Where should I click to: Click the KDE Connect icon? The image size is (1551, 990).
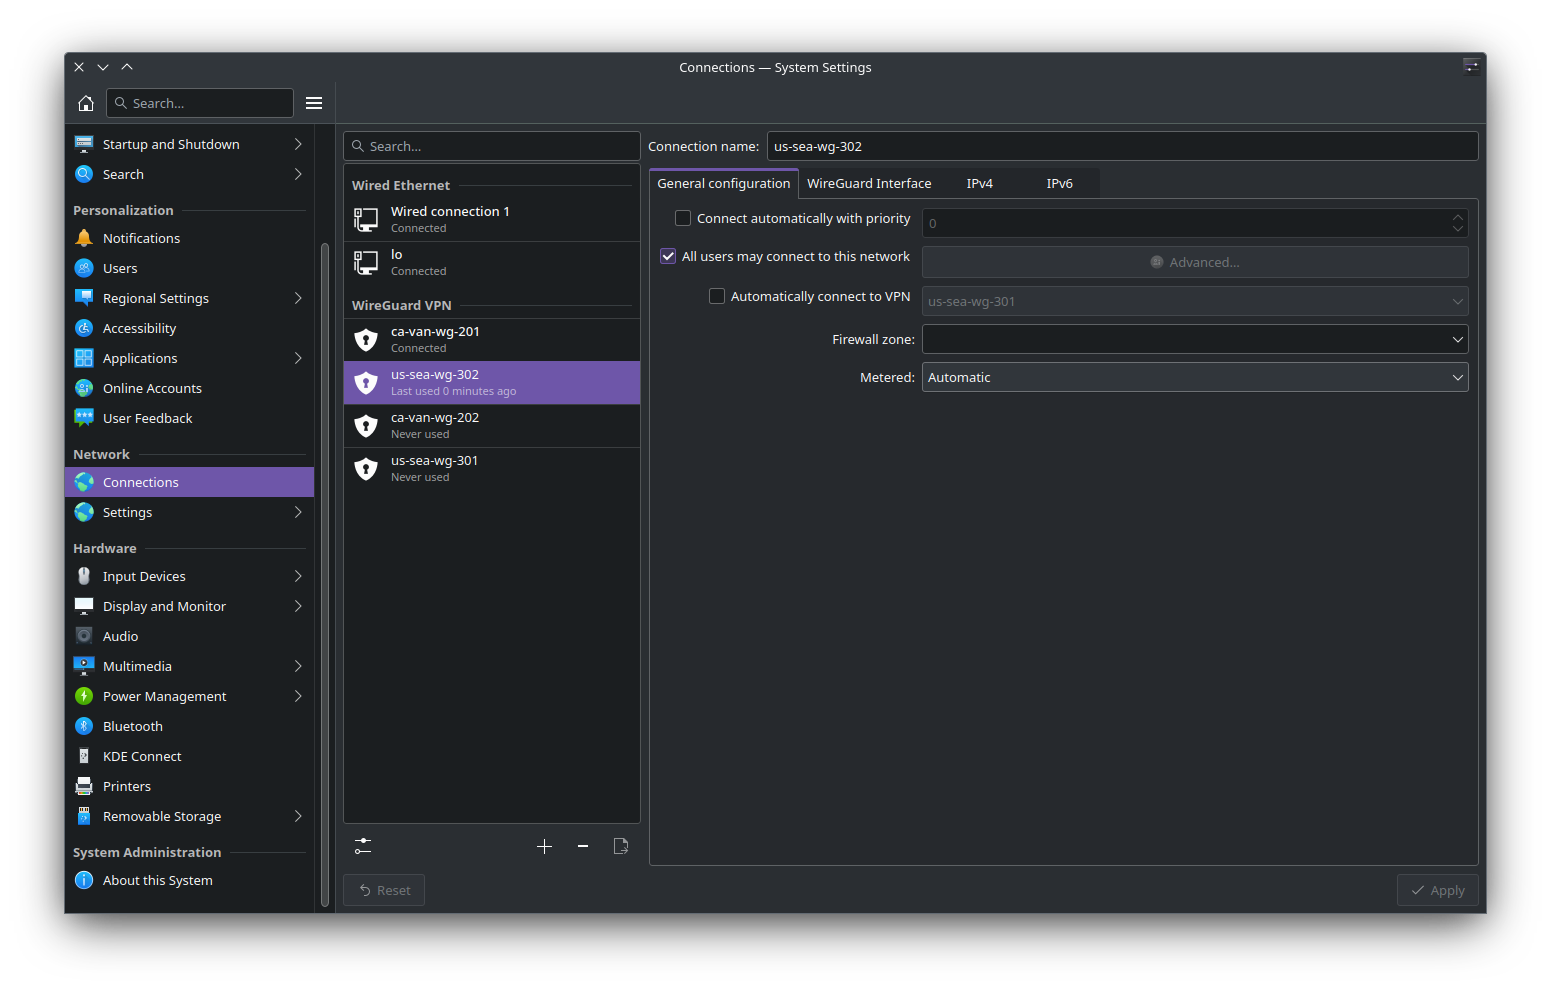pos(84,756)
